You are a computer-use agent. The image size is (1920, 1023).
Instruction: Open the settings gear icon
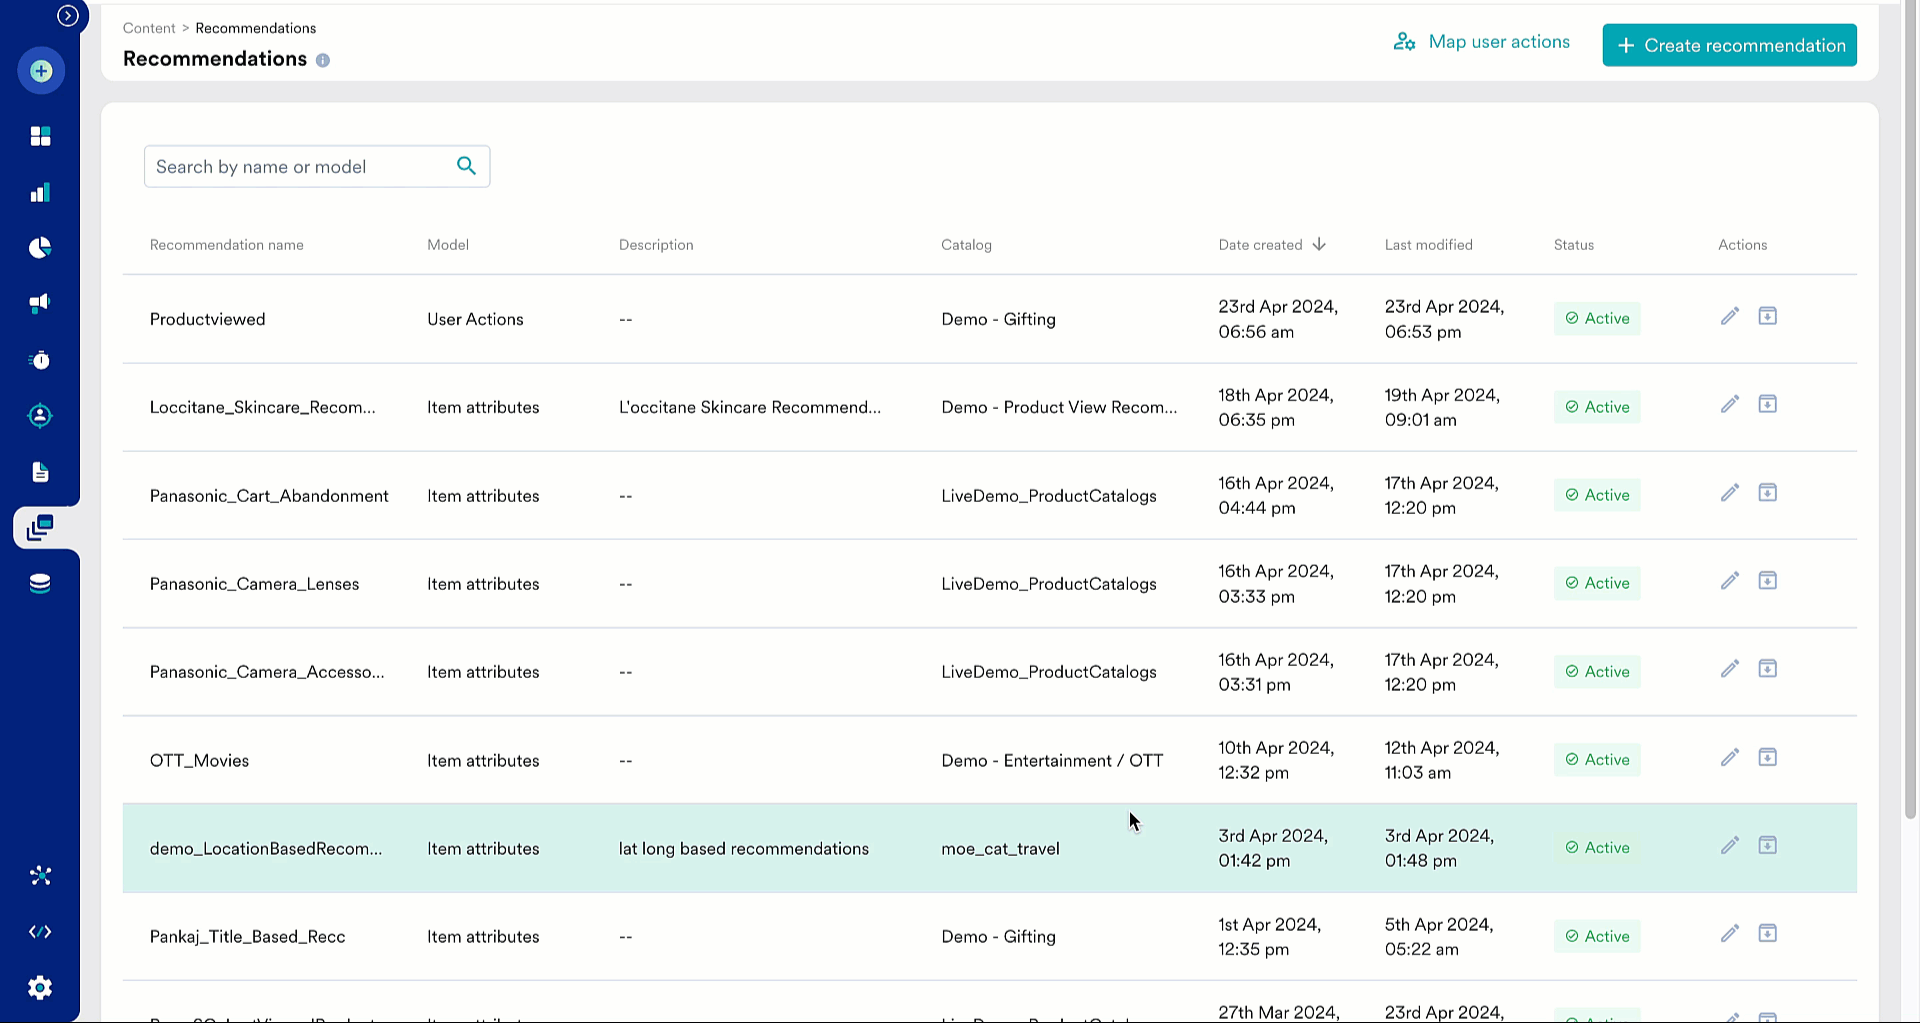pyautogui.click(x=41, y=987)
